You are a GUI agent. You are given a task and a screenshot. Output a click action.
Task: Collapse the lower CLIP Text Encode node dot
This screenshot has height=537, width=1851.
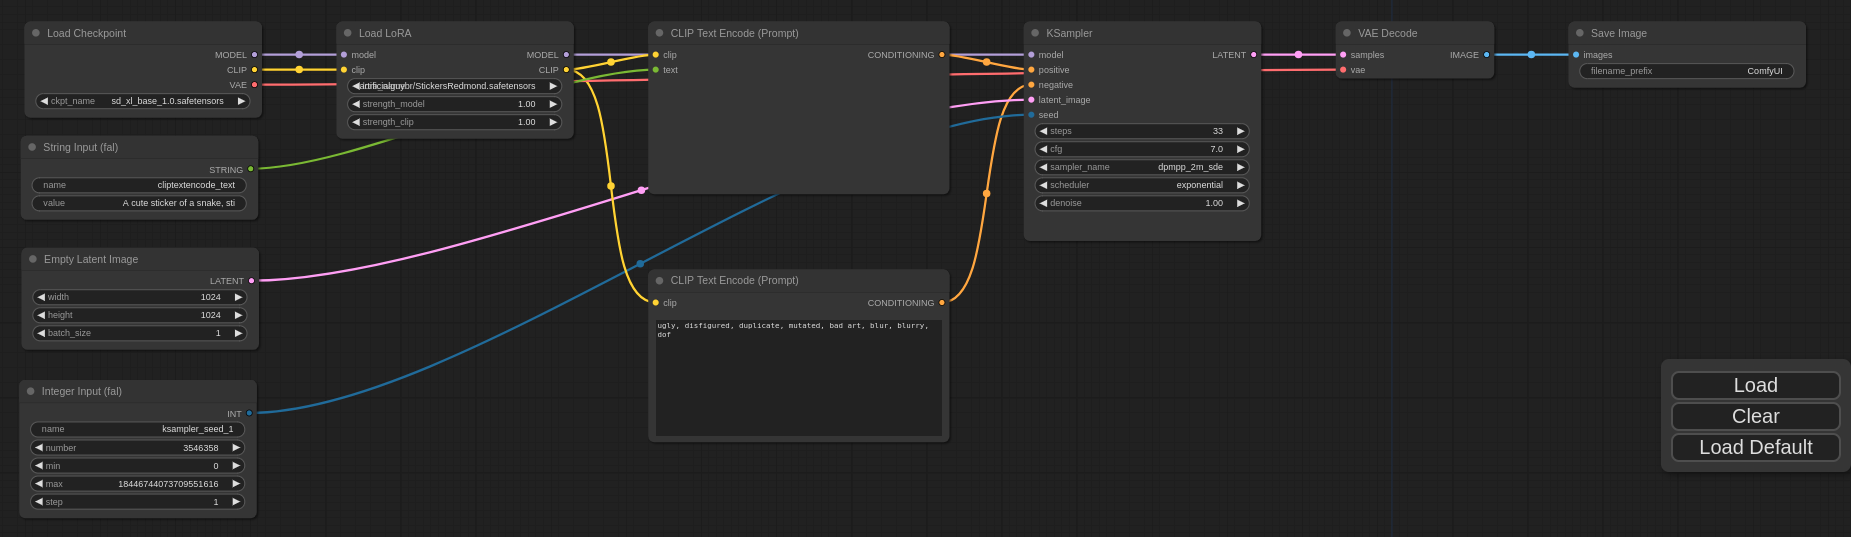tap(659, 281)
